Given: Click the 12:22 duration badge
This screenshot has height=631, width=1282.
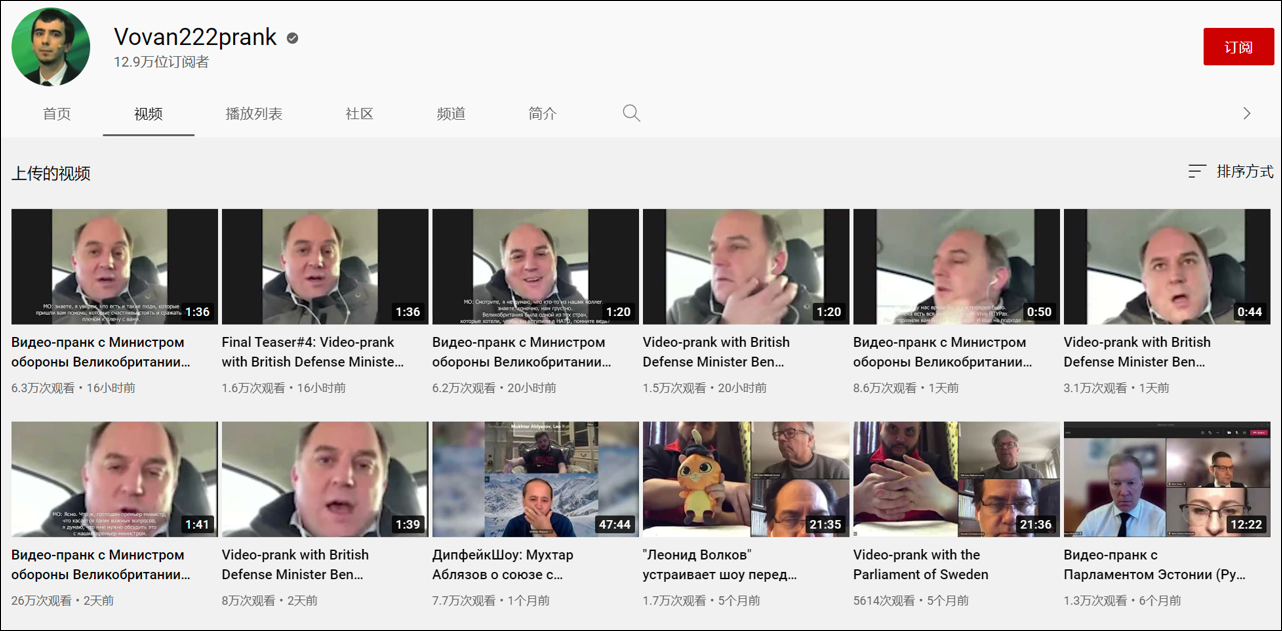Looking at the screenshot, I should (x=1246, y=524).
